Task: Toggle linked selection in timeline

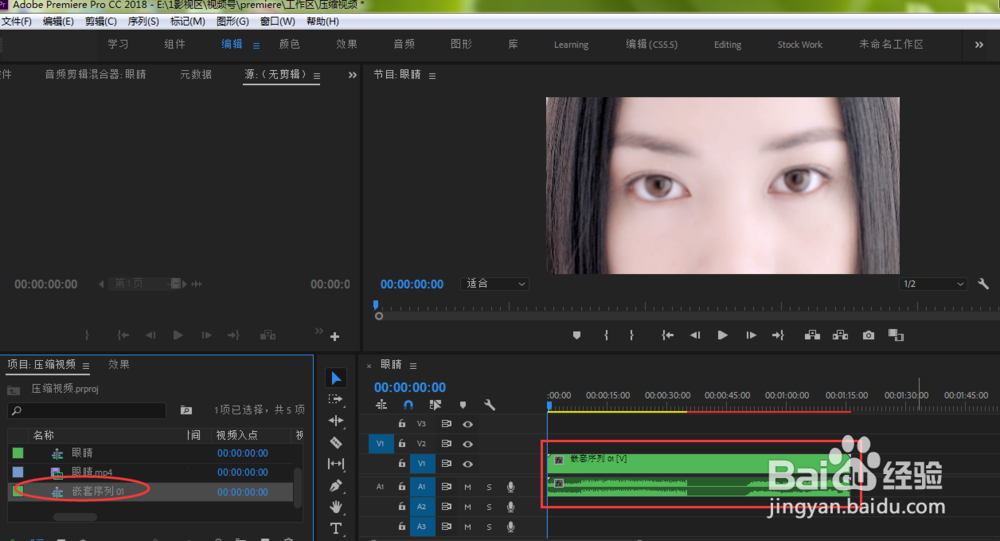Action: [436, 404]
